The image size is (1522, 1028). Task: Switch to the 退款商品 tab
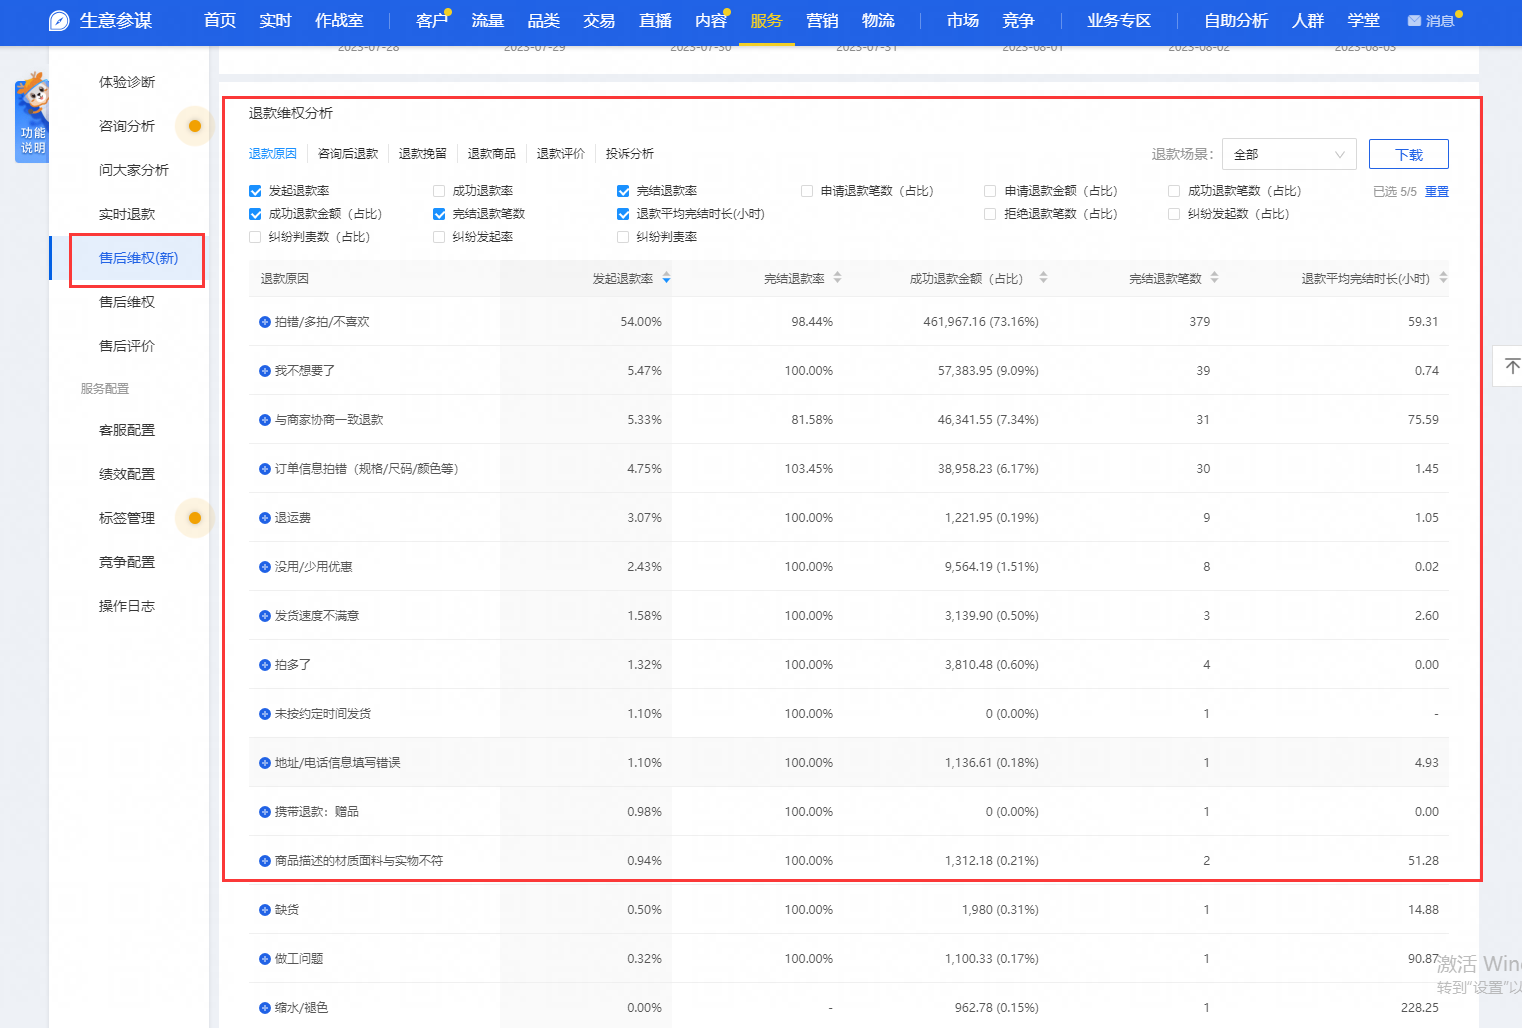coord(491,154)
